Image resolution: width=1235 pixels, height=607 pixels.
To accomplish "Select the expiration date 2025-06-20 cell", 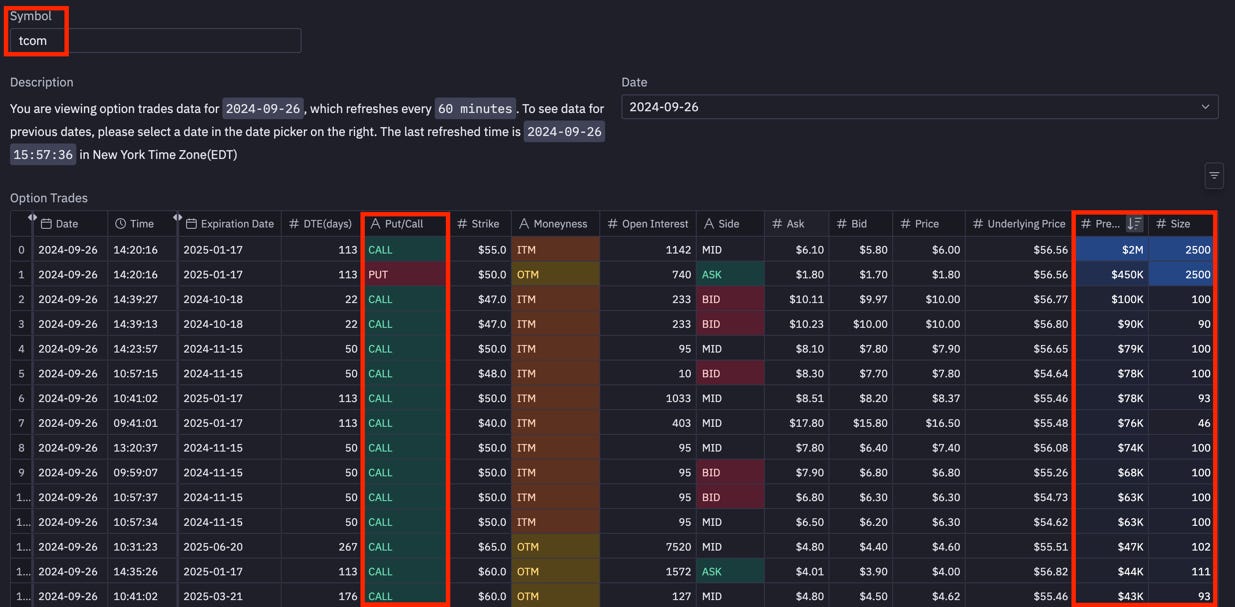I will coord(229,547).
